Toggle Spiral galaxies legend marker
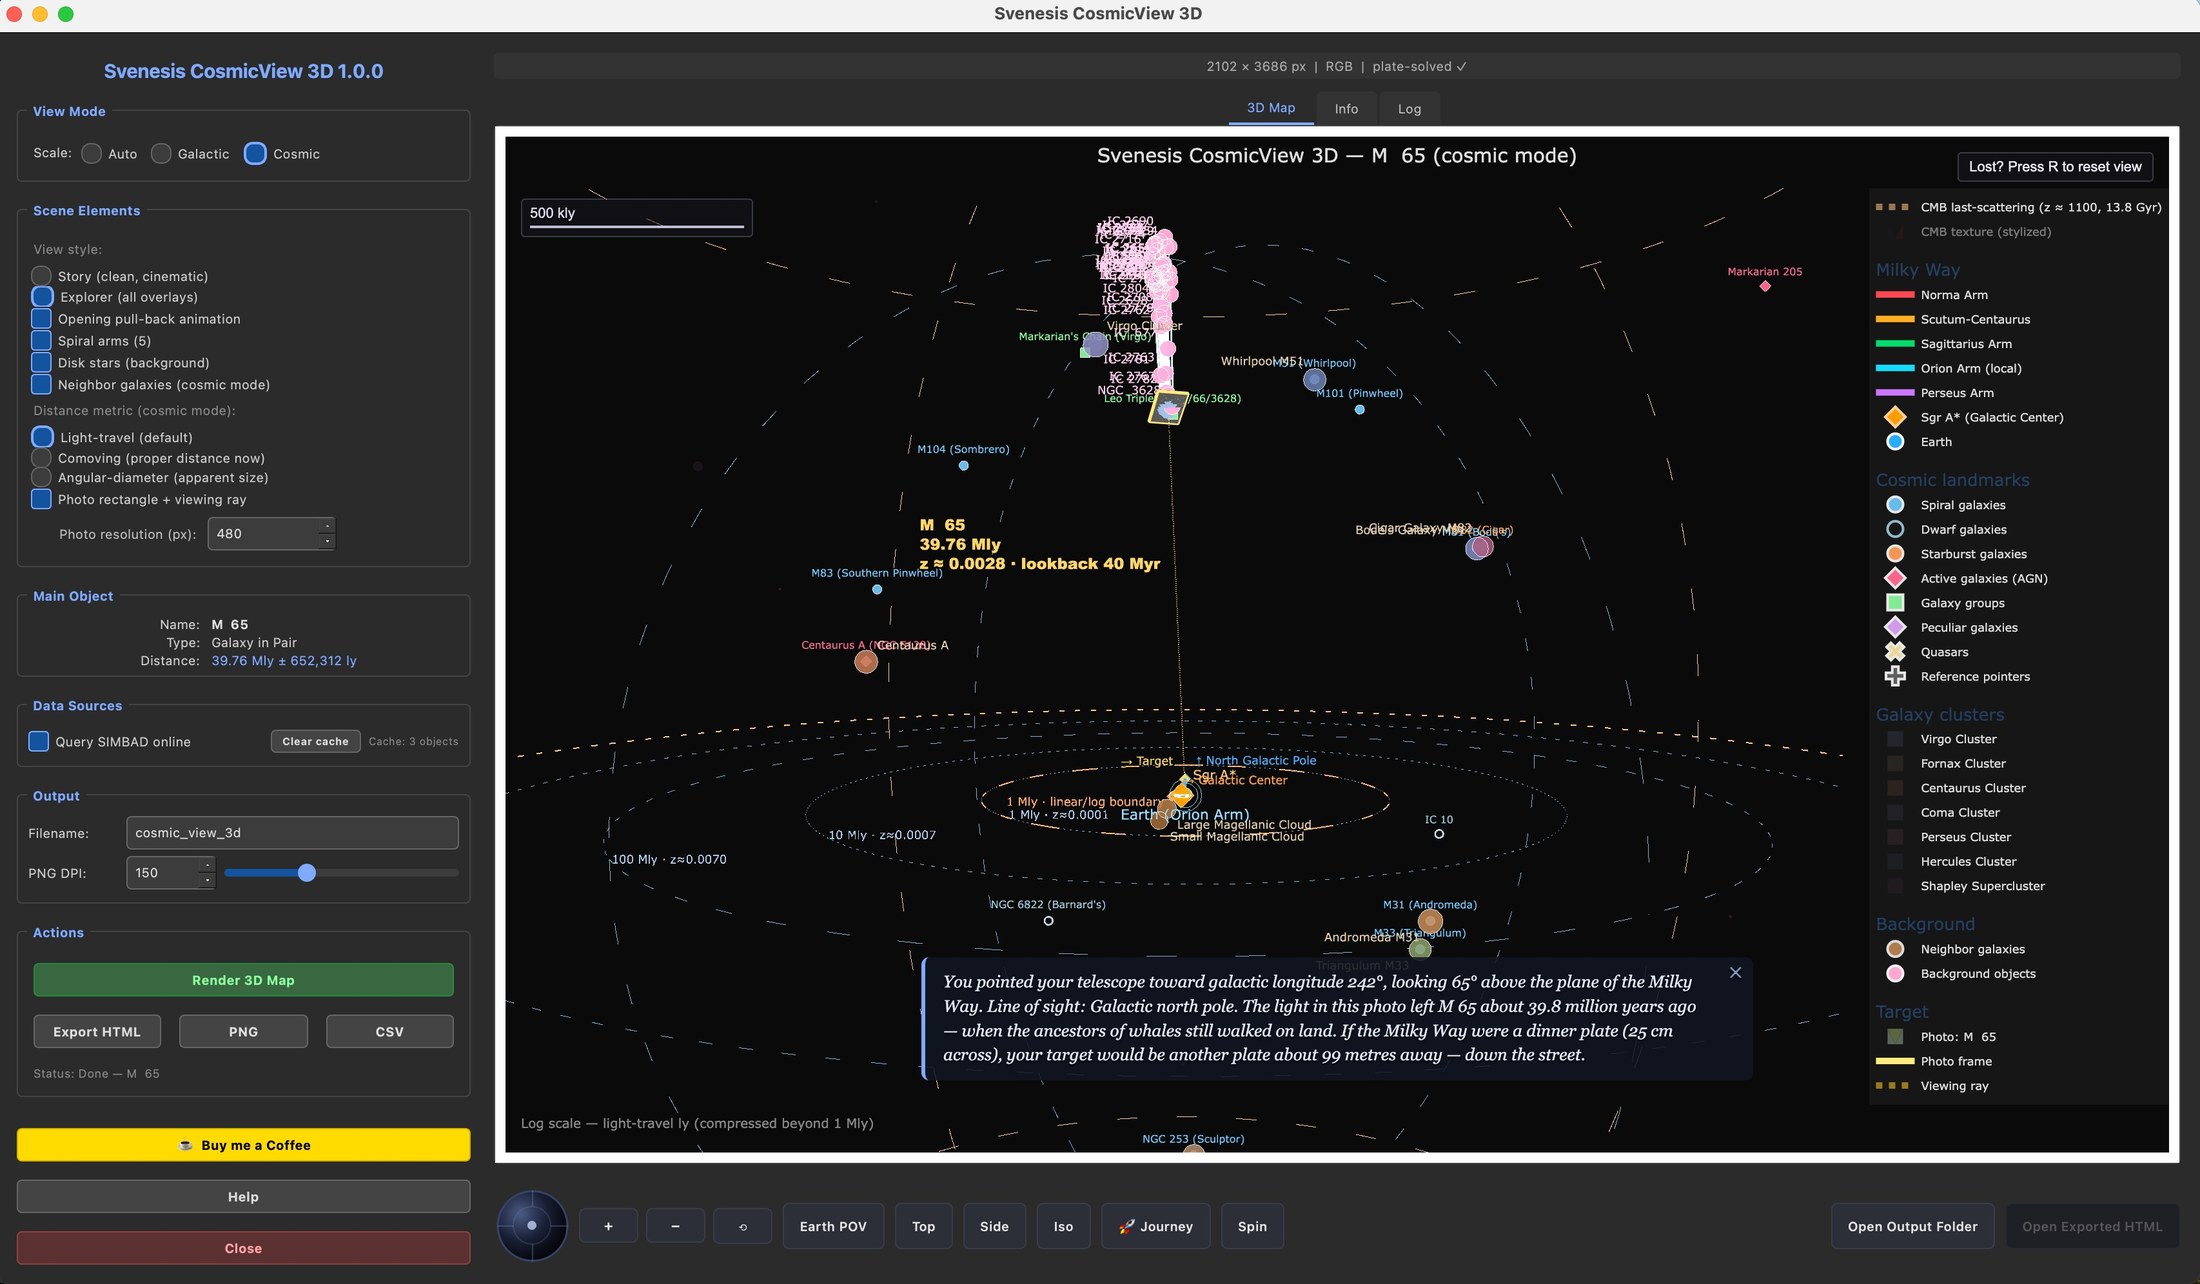2200x1284 pixels. [x=1894, y=505]
